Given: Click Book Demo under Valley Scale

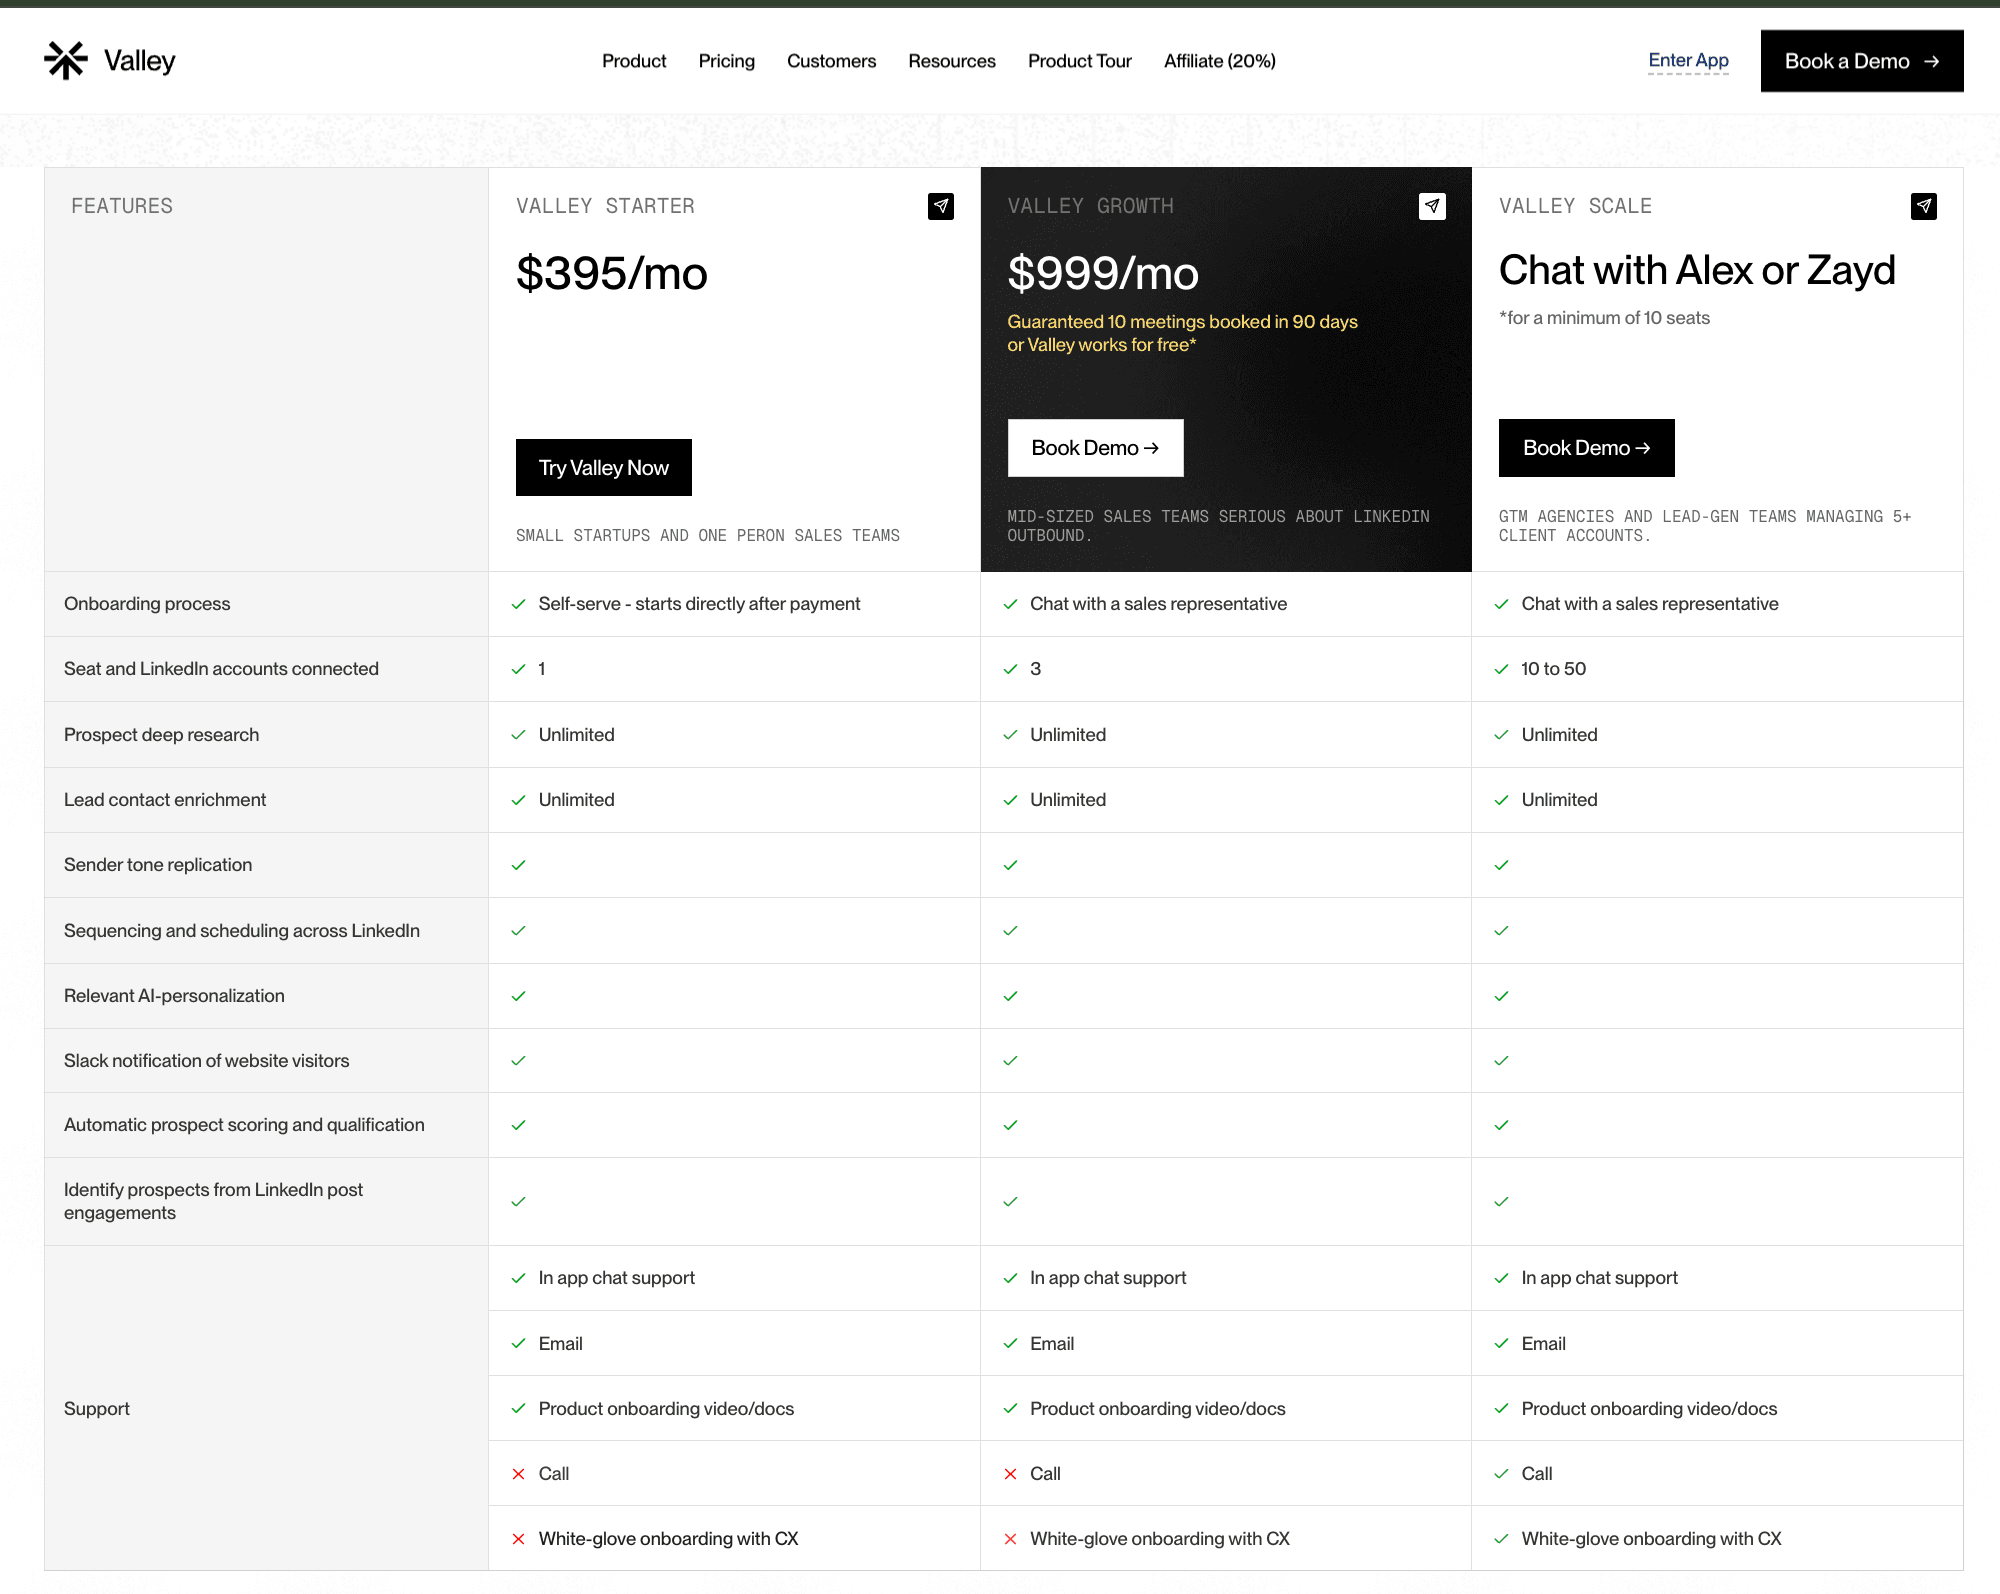Looking at the screenshot, I should [x=1586, y=448].
